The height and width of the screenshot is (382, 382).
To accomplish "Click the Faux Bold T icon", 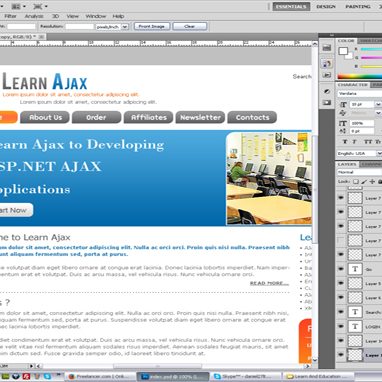I will coord(345,141).
